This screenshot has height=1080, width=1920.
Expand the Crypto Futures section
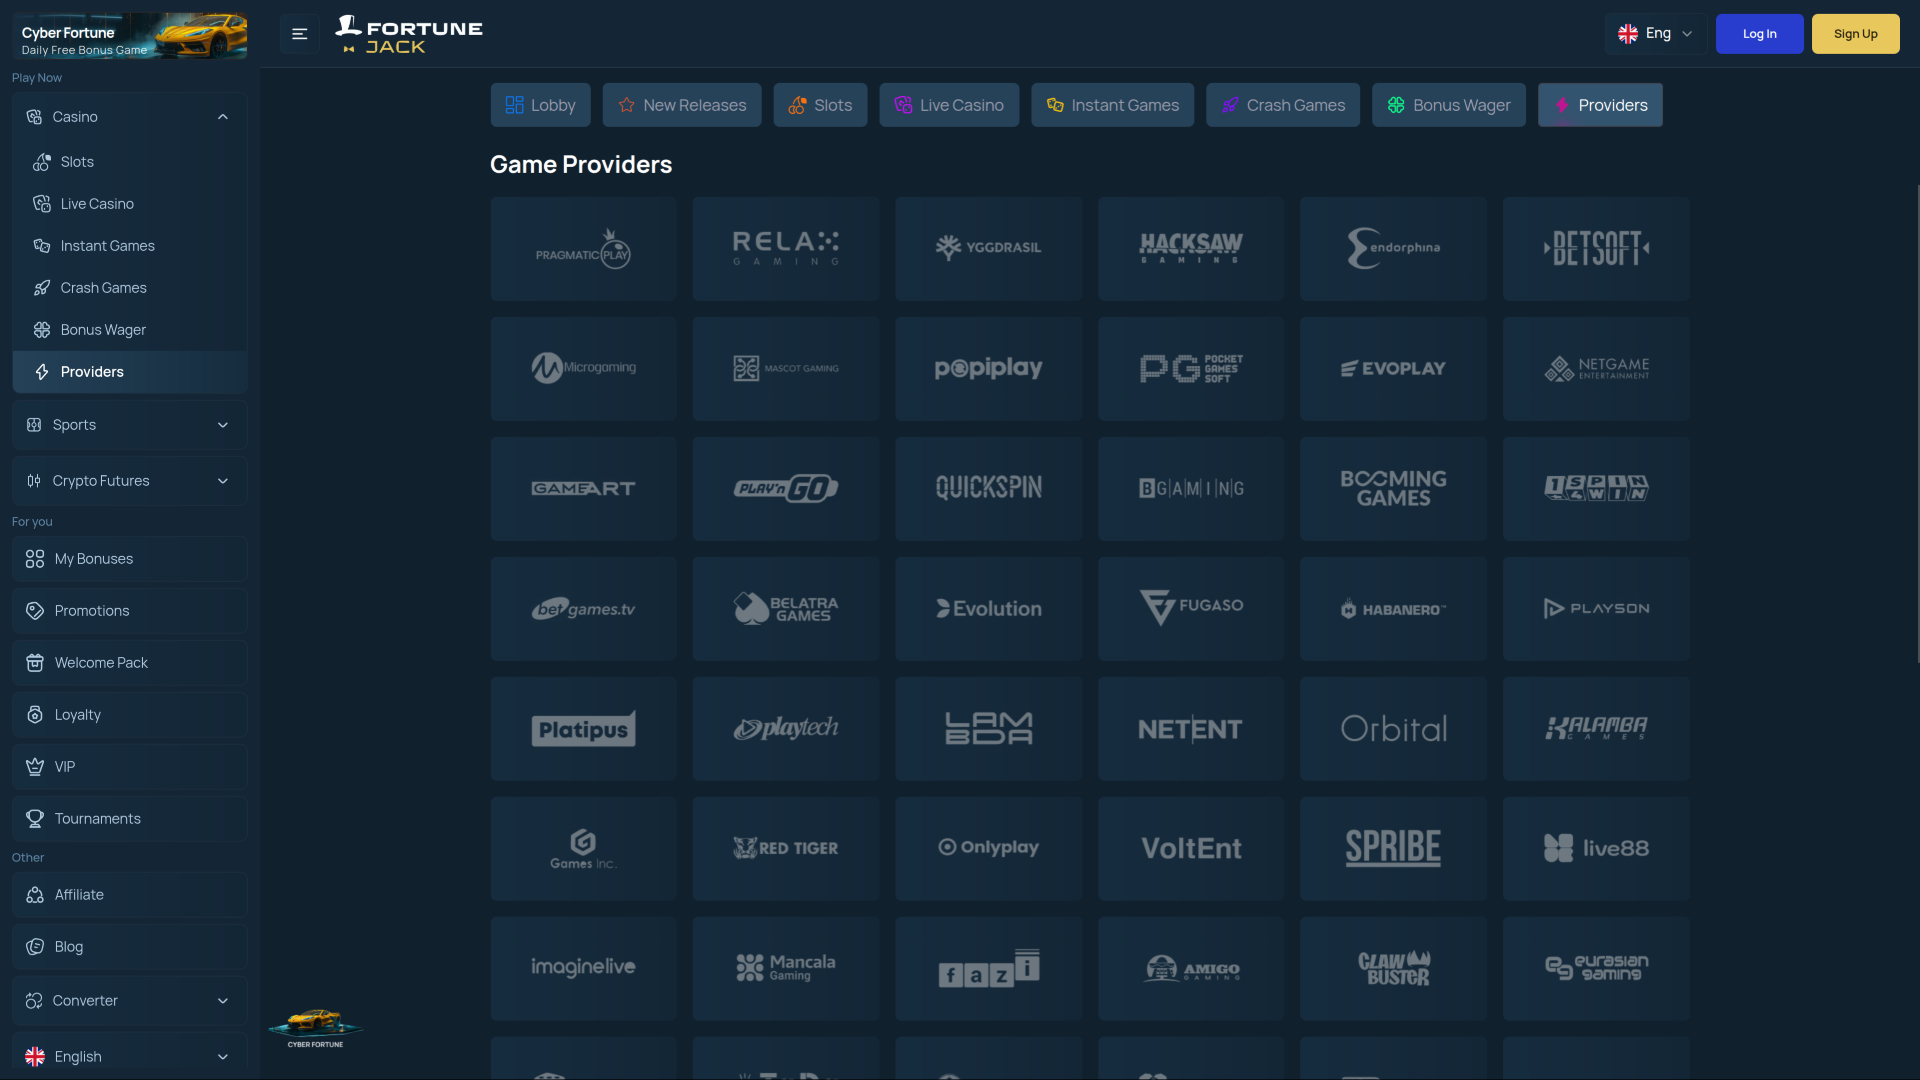point(223,481)
